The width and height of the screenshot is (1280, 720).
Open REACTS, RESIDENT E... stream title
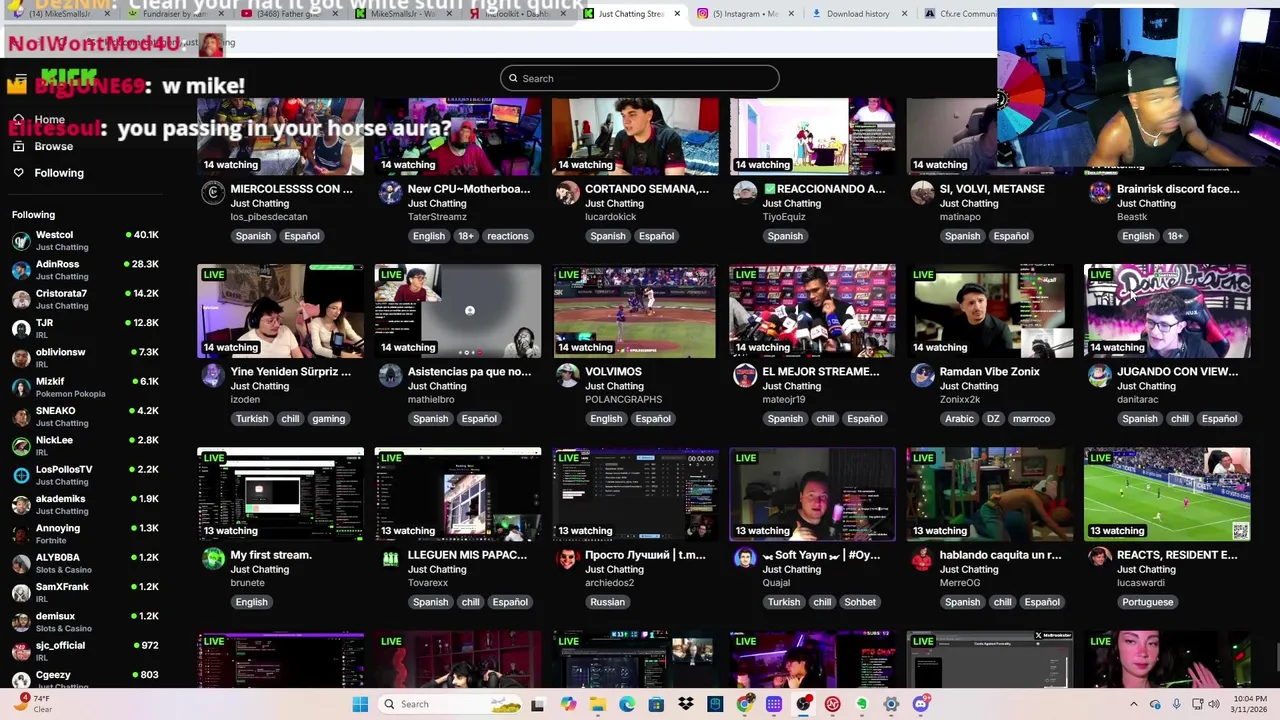click(x=1177, y=555)
